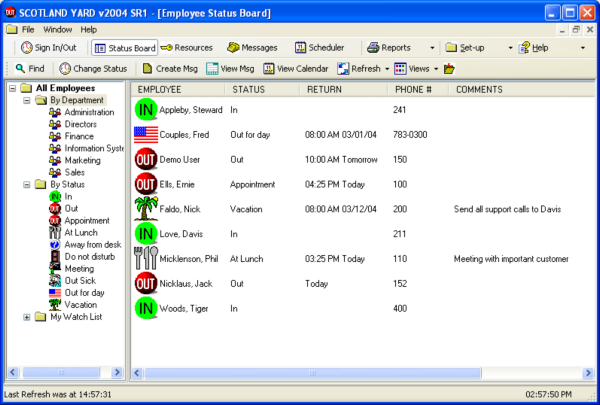
Task: Click the IN icon beside Love, Davis
Action: 146,234
